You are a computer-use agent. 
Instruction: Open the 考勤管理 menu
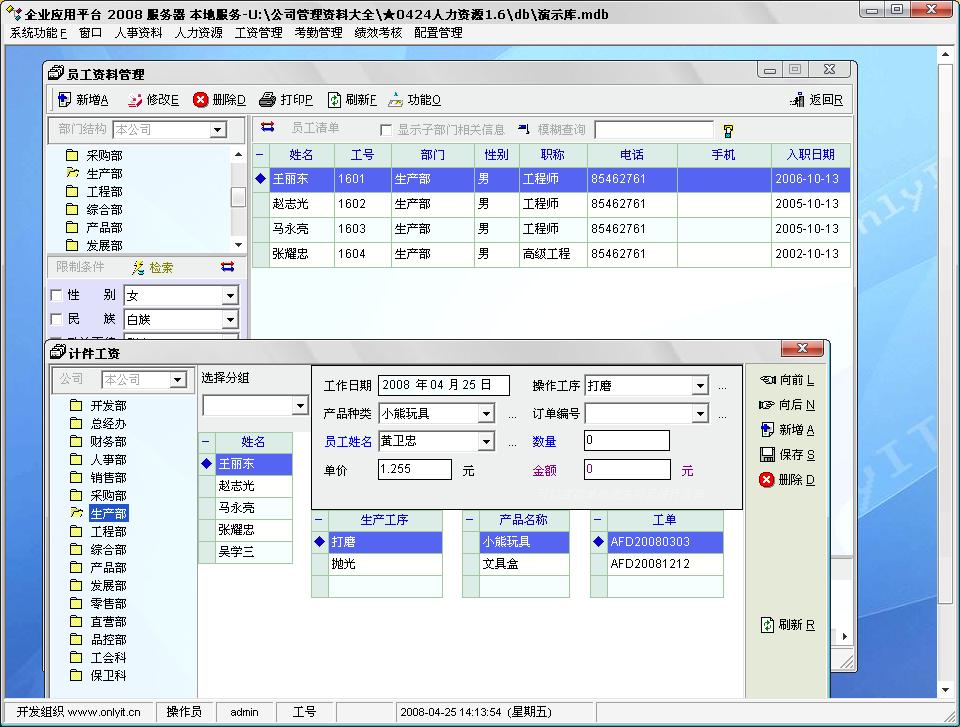click(318, 32)
